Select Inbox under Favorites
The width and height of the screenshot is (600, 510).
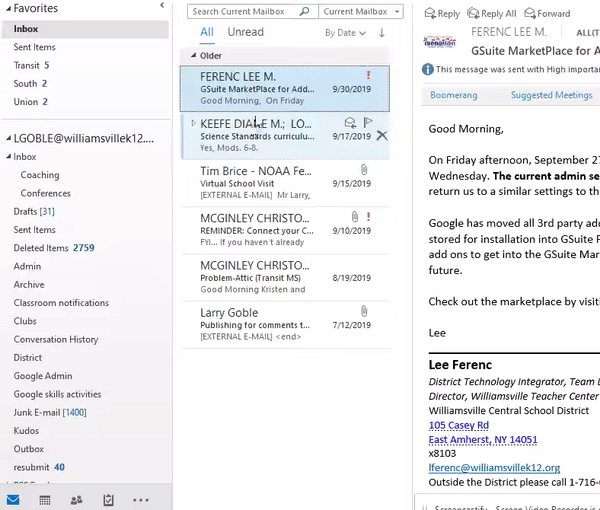coord(85,29)
